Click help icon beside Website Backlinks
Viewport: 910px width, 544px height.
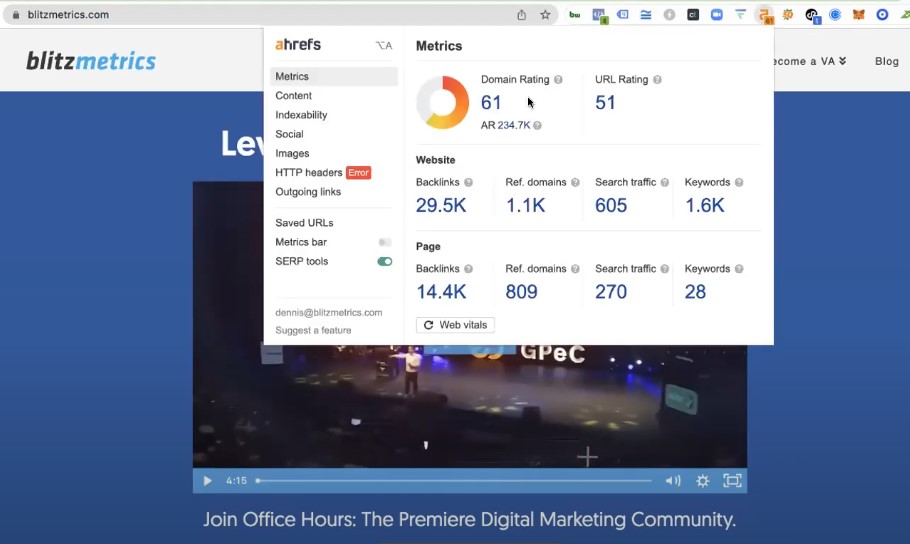[x=468, y=182]
